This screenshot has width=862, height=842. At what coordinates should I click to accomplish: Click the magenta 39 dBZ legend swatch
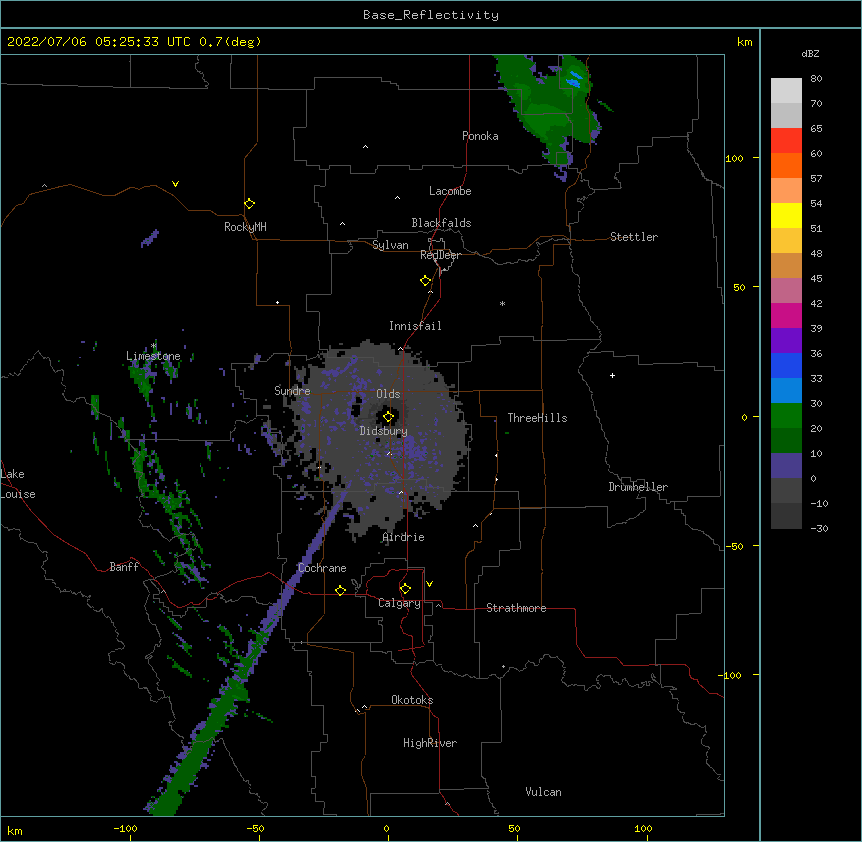786,315
